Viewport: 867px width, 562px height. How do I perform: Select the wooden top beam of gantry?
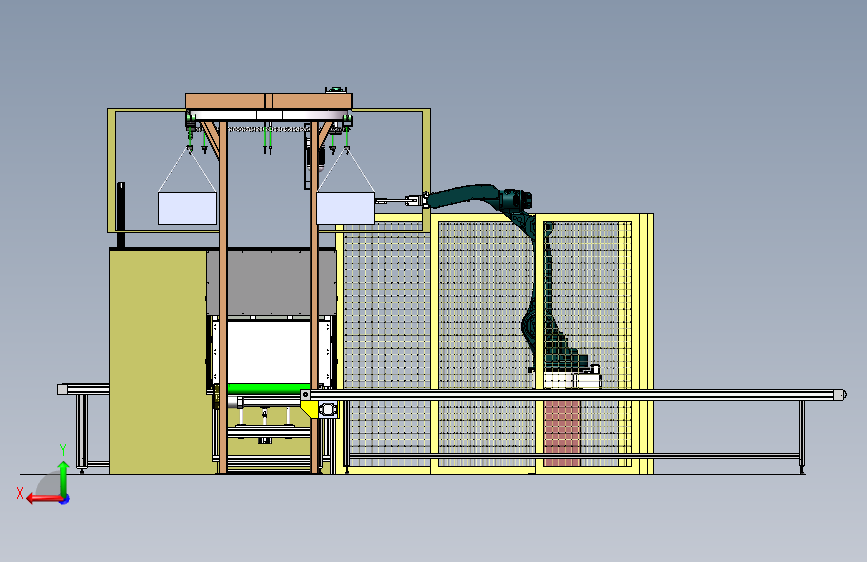click(x=269, y=101)
